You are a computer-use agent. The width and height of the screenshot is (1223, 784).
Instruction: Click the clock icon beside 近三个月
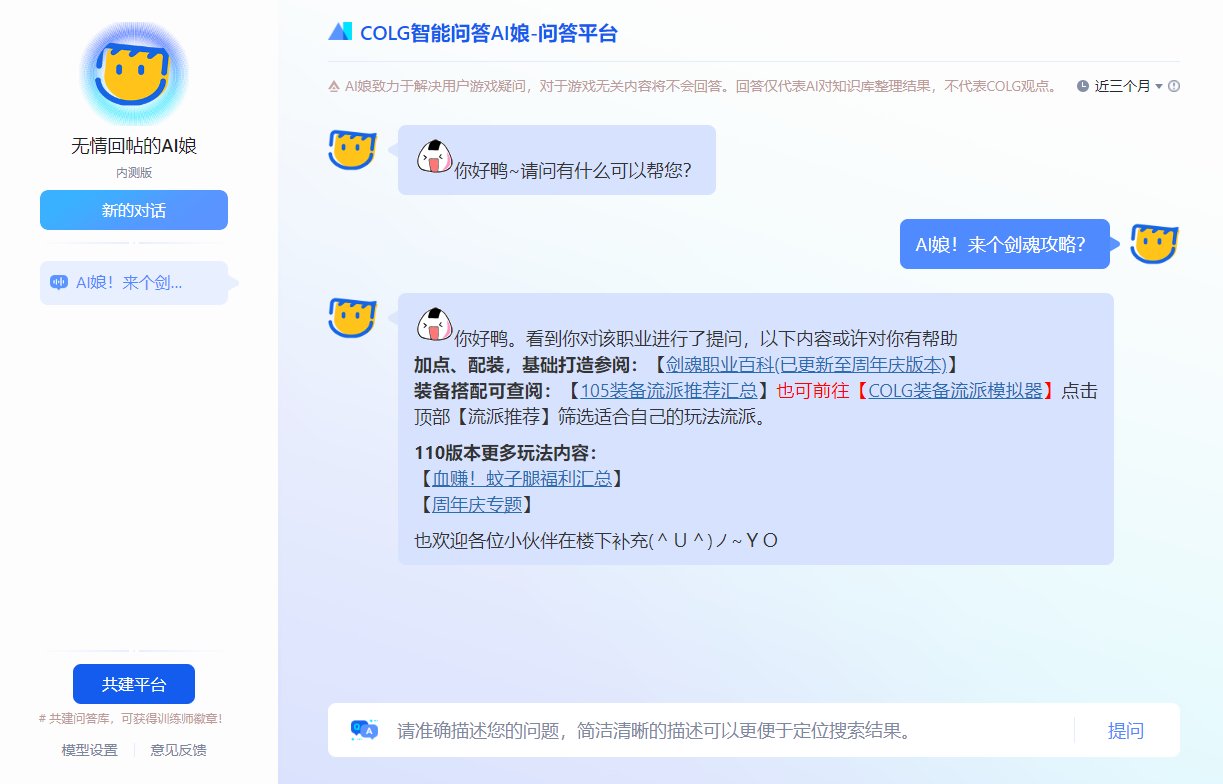pos(1083,86)
